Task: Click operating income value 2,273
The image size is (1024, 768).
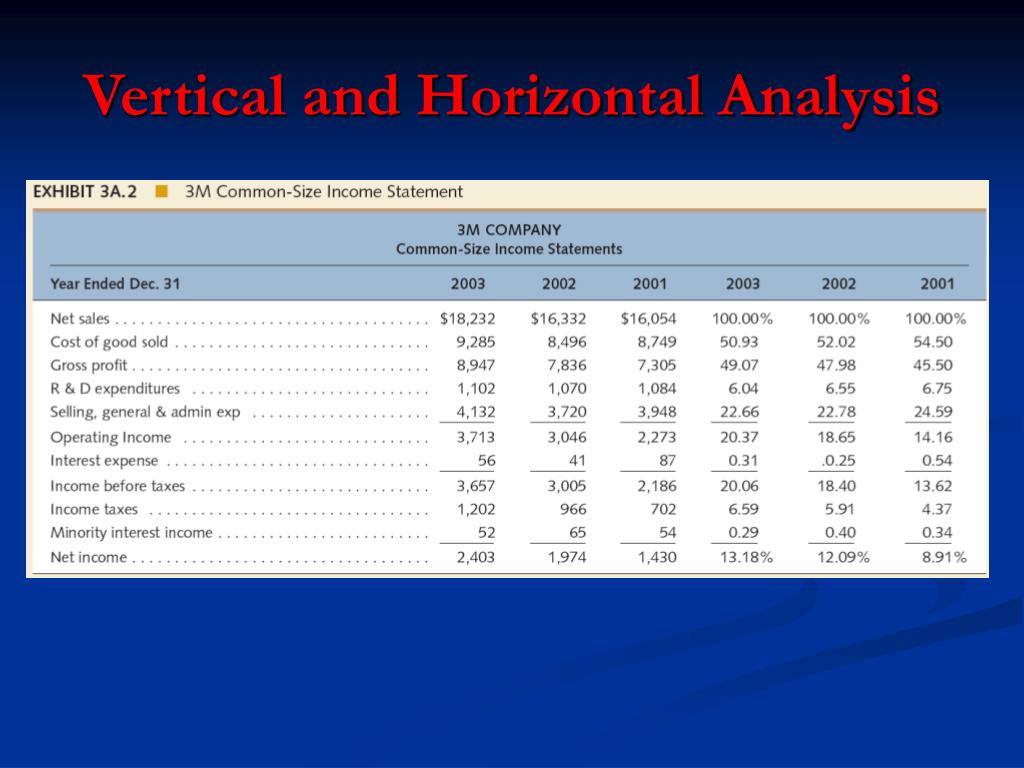Action: 657,437
